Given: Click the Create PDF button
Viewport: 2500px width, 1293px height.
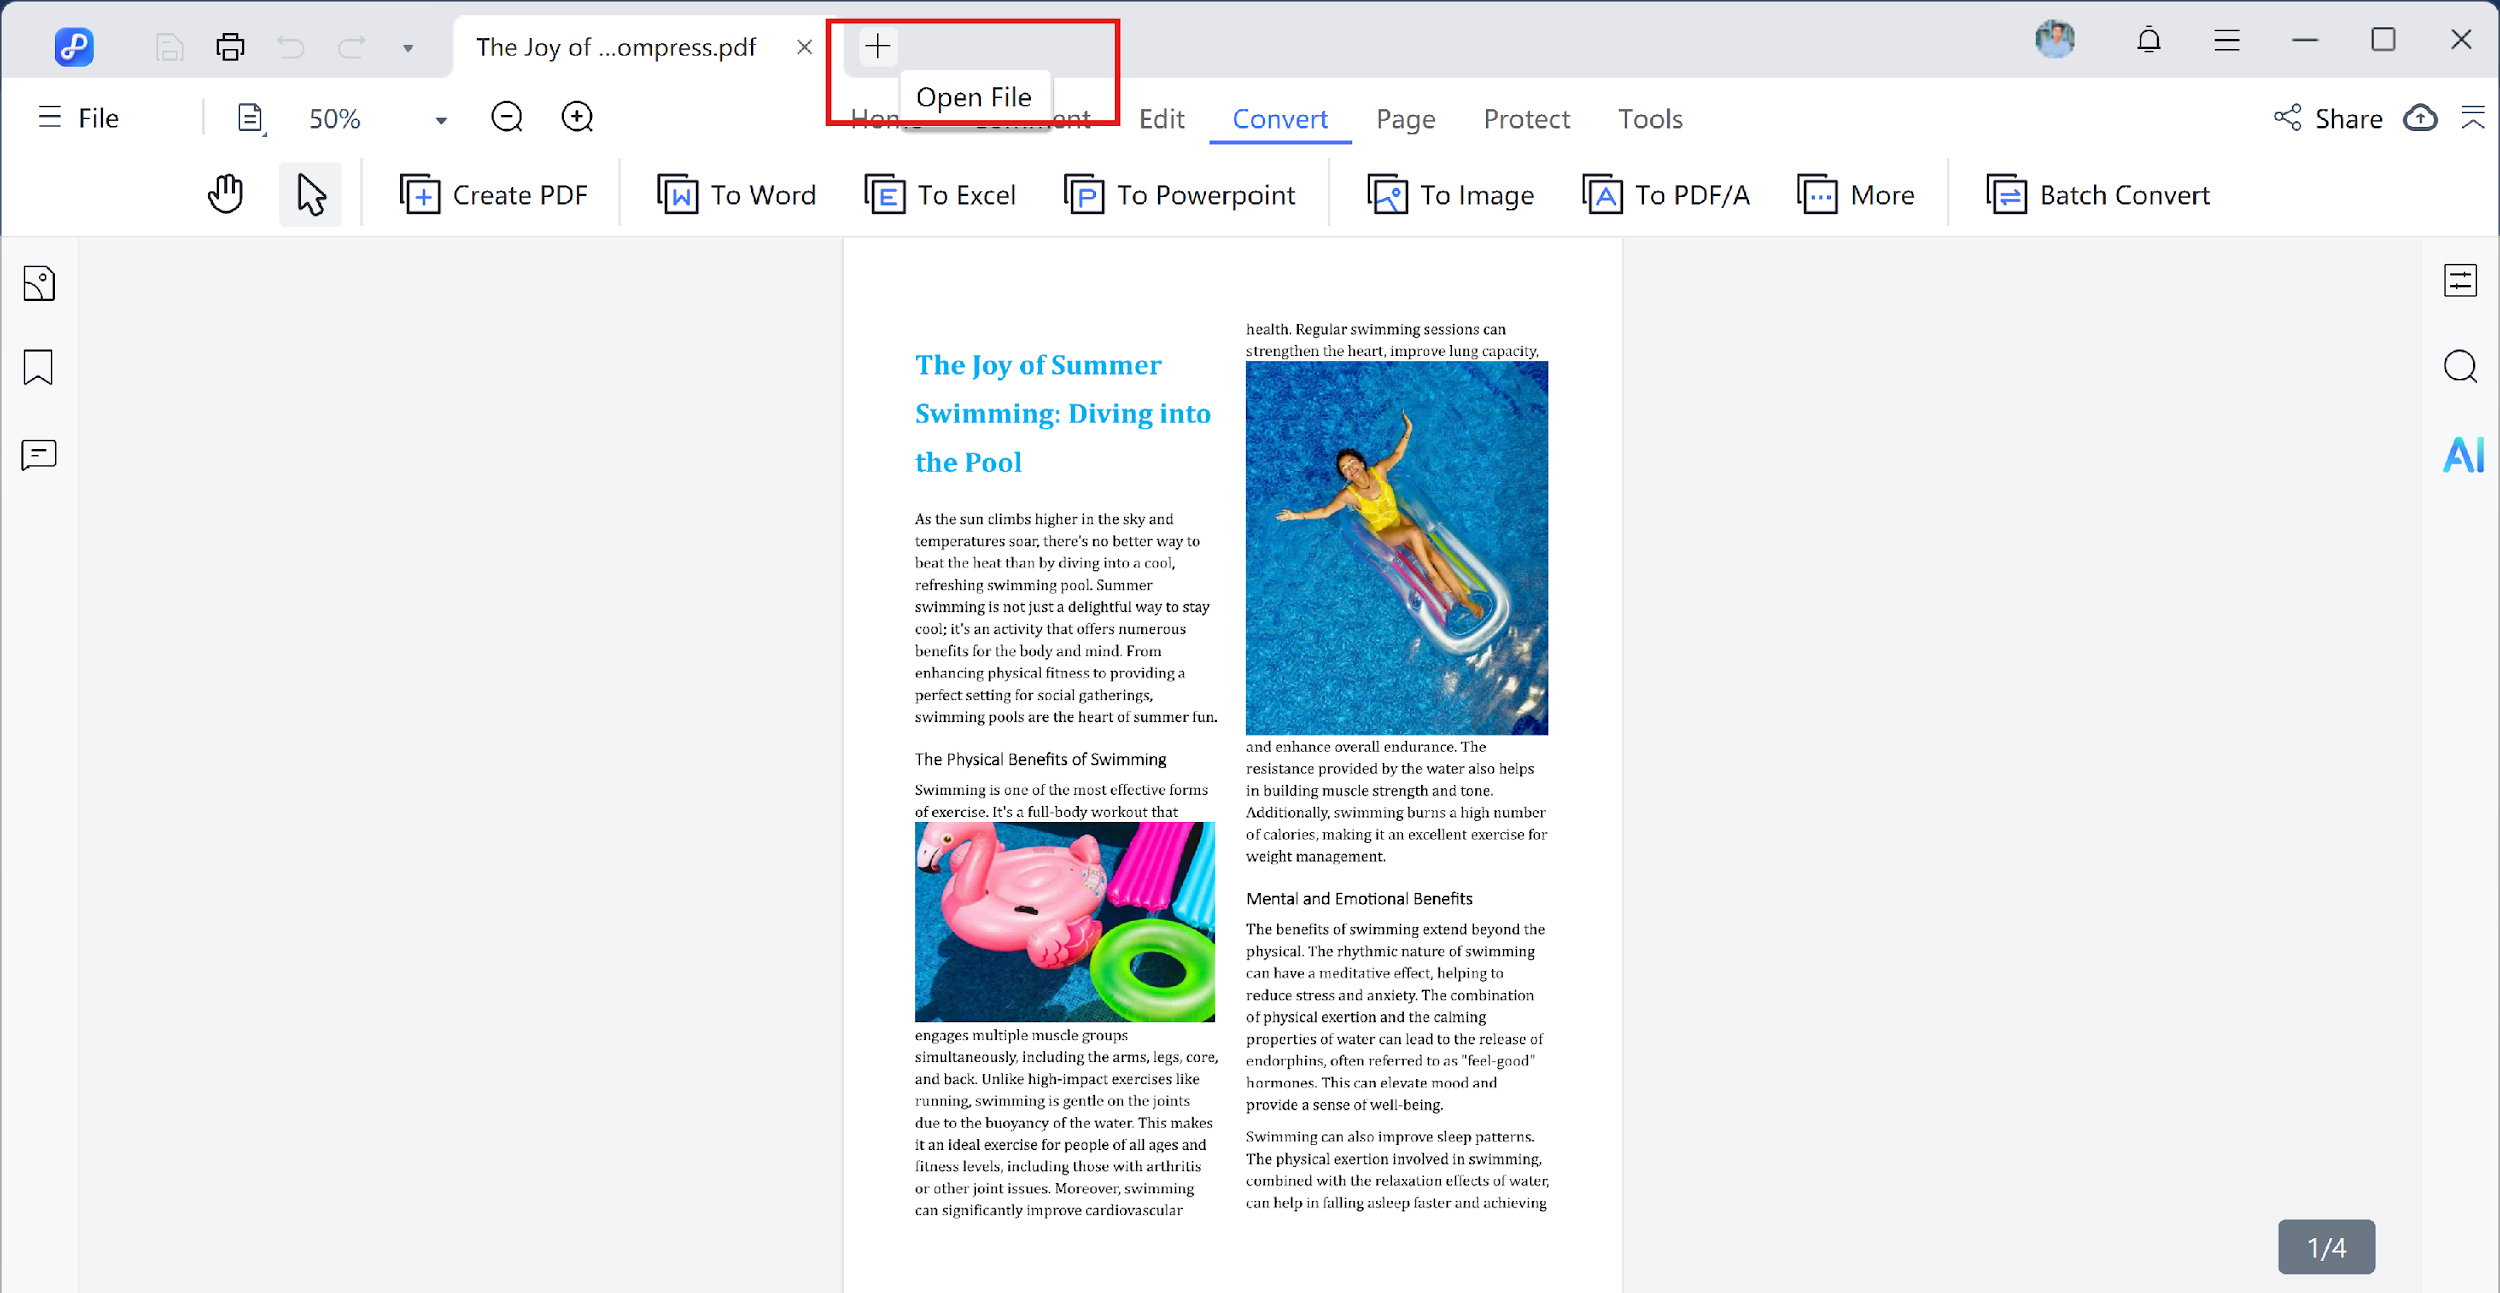Looking at the screenshot, I should coord(495,194).
